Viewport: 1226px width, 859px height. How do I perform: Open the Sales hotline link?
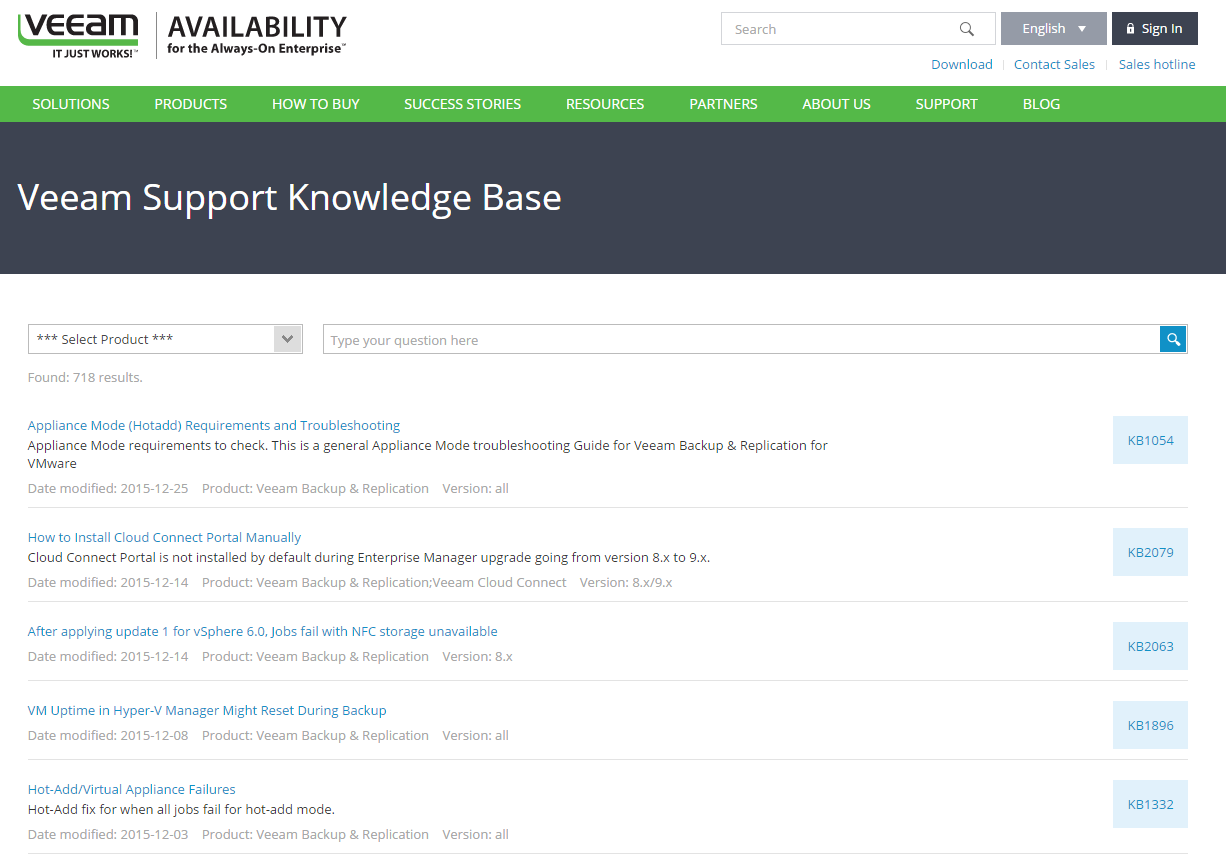(1157, 64)
